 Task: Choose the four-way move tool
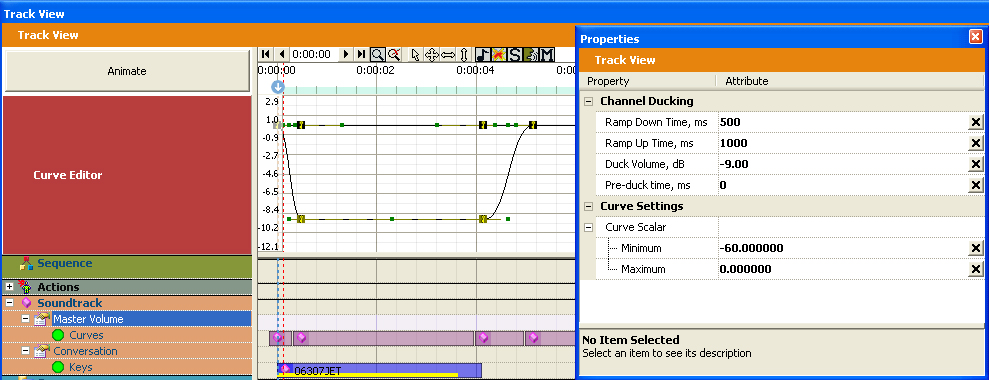(431, 54)
